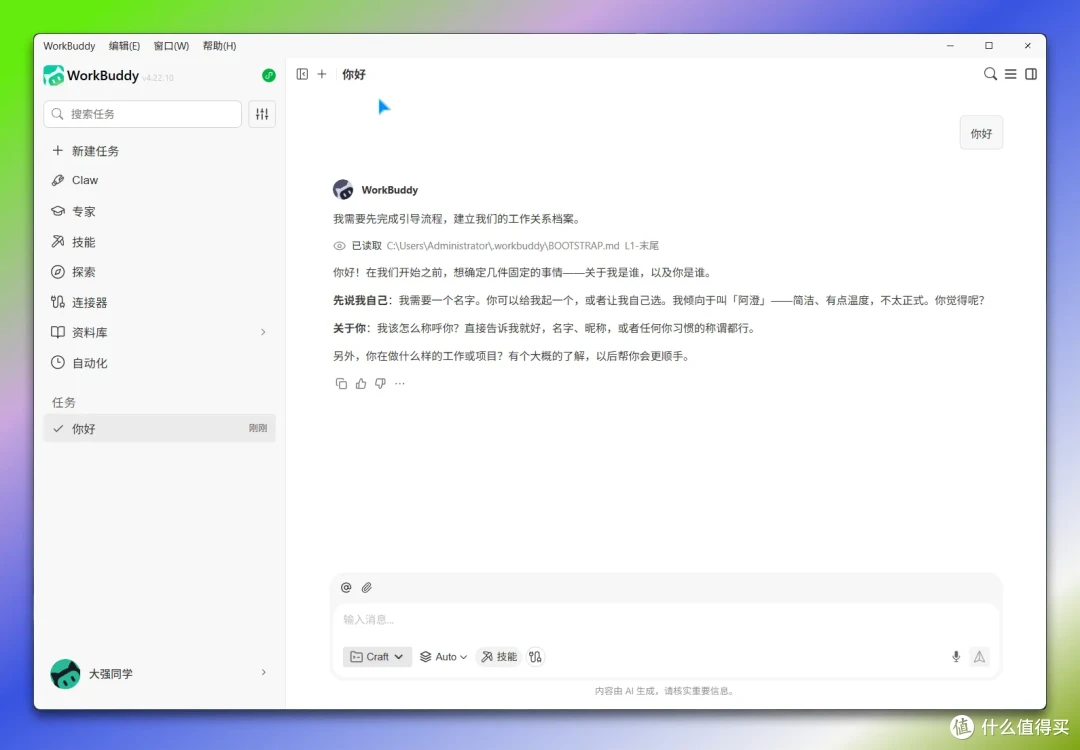Screen dimensions: 1080x750
Task: Open the Auto model dropdown
Action: tap(444, 657)
